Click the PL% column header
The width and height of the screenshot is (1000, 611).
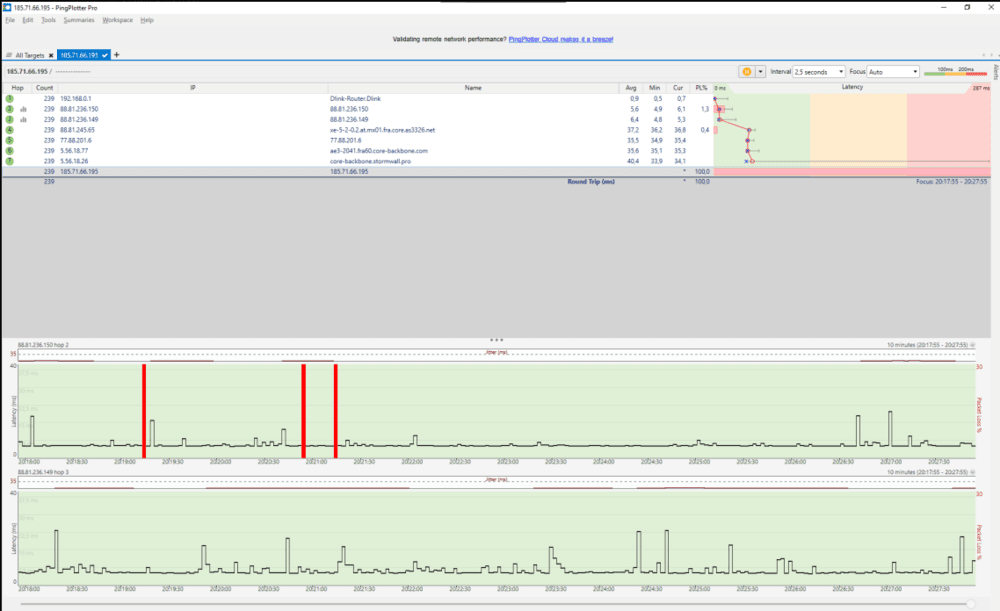[x=701, y=88]
